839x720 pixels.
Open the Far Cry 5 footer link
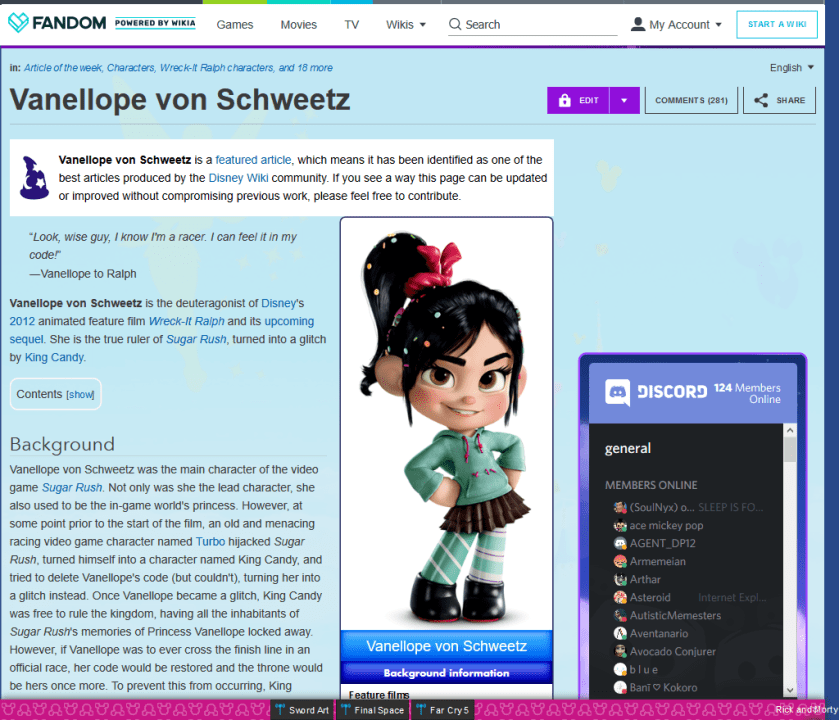[x=449, y=710]
